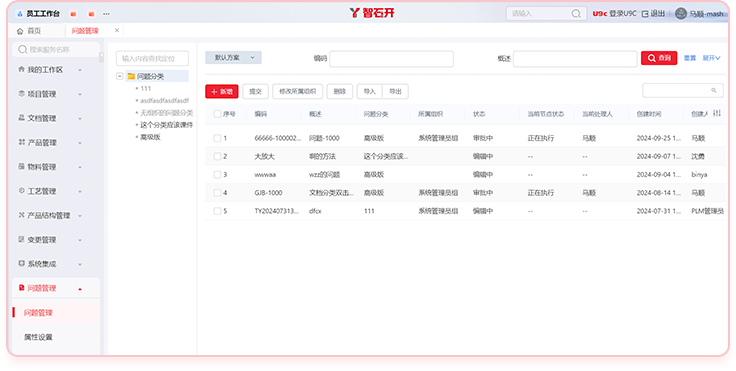Click the search magnifier icon in top bar
Viewport: 736px width, 371px height.
pos(576,14)
